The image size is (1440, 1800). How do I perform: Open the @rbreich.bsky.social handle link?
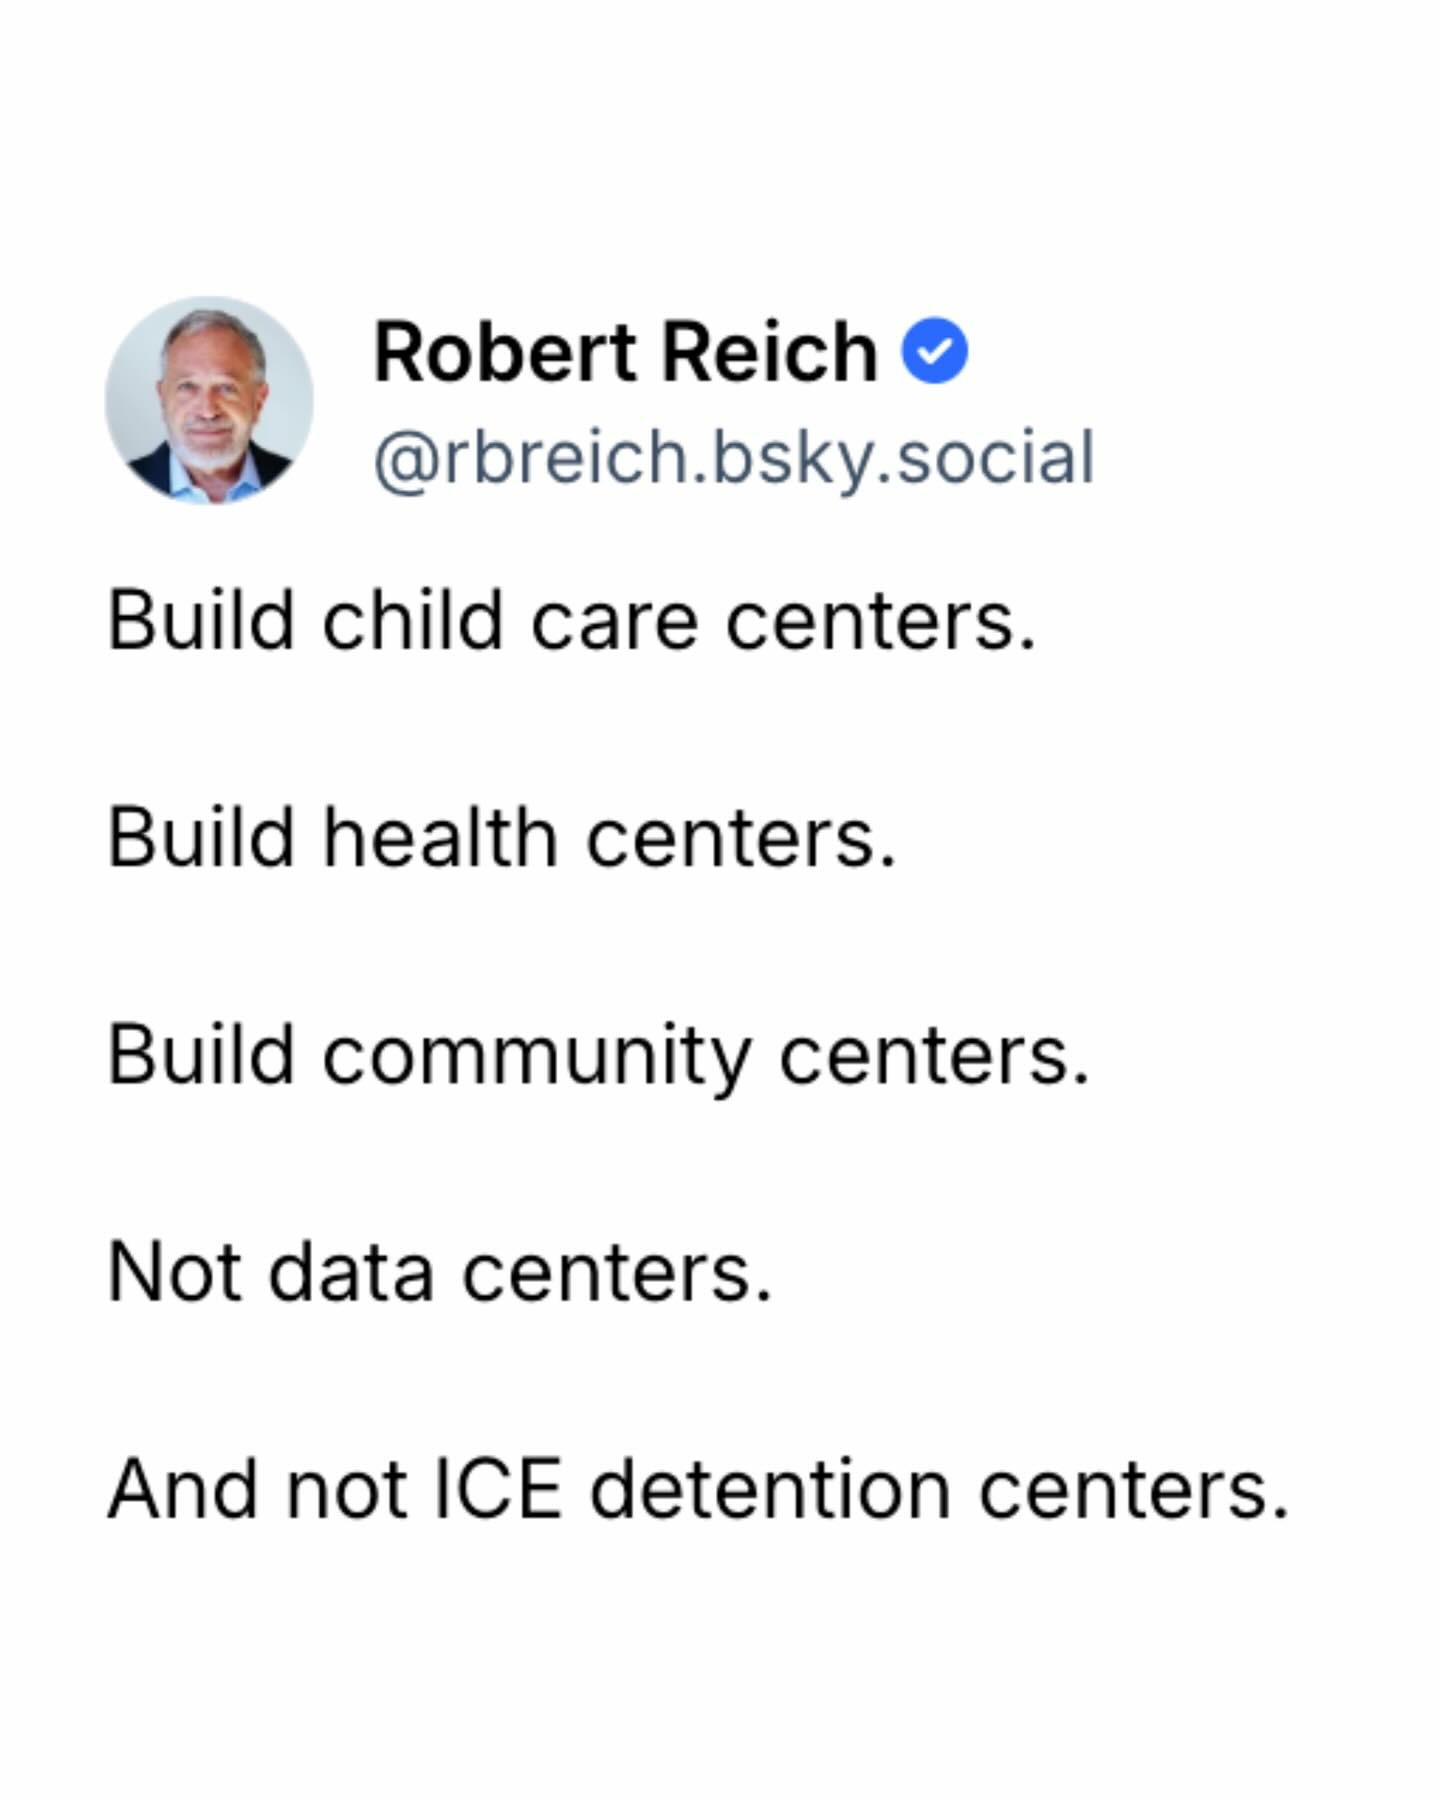click(734, 458)
